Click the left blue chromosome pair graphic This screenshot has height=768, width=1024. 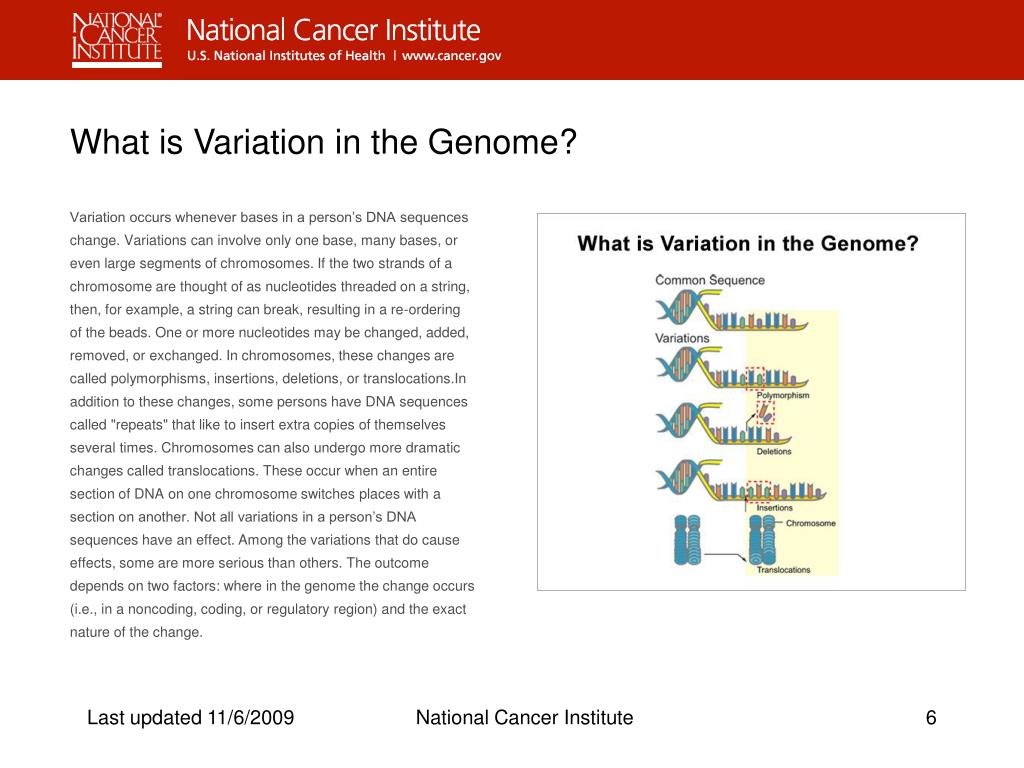[x=687, y=540]
